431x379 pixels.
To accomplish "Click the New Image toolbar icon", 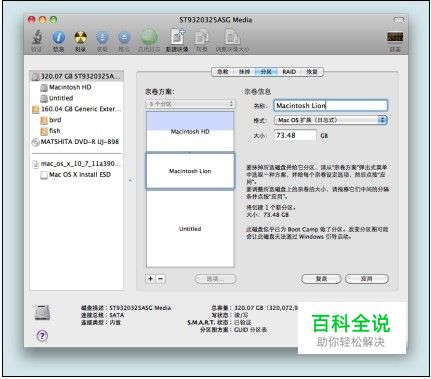I will pyautogui.click(x=177, y=37).
